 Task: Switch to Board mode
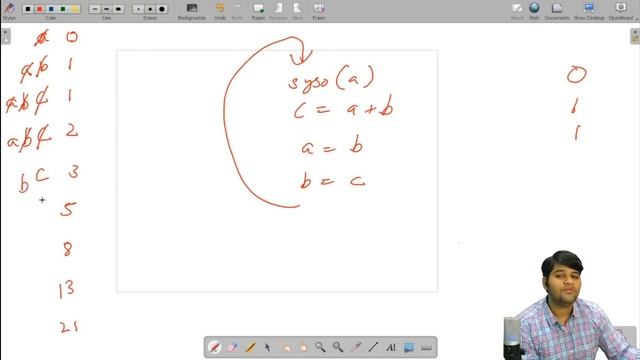(517, 11)
